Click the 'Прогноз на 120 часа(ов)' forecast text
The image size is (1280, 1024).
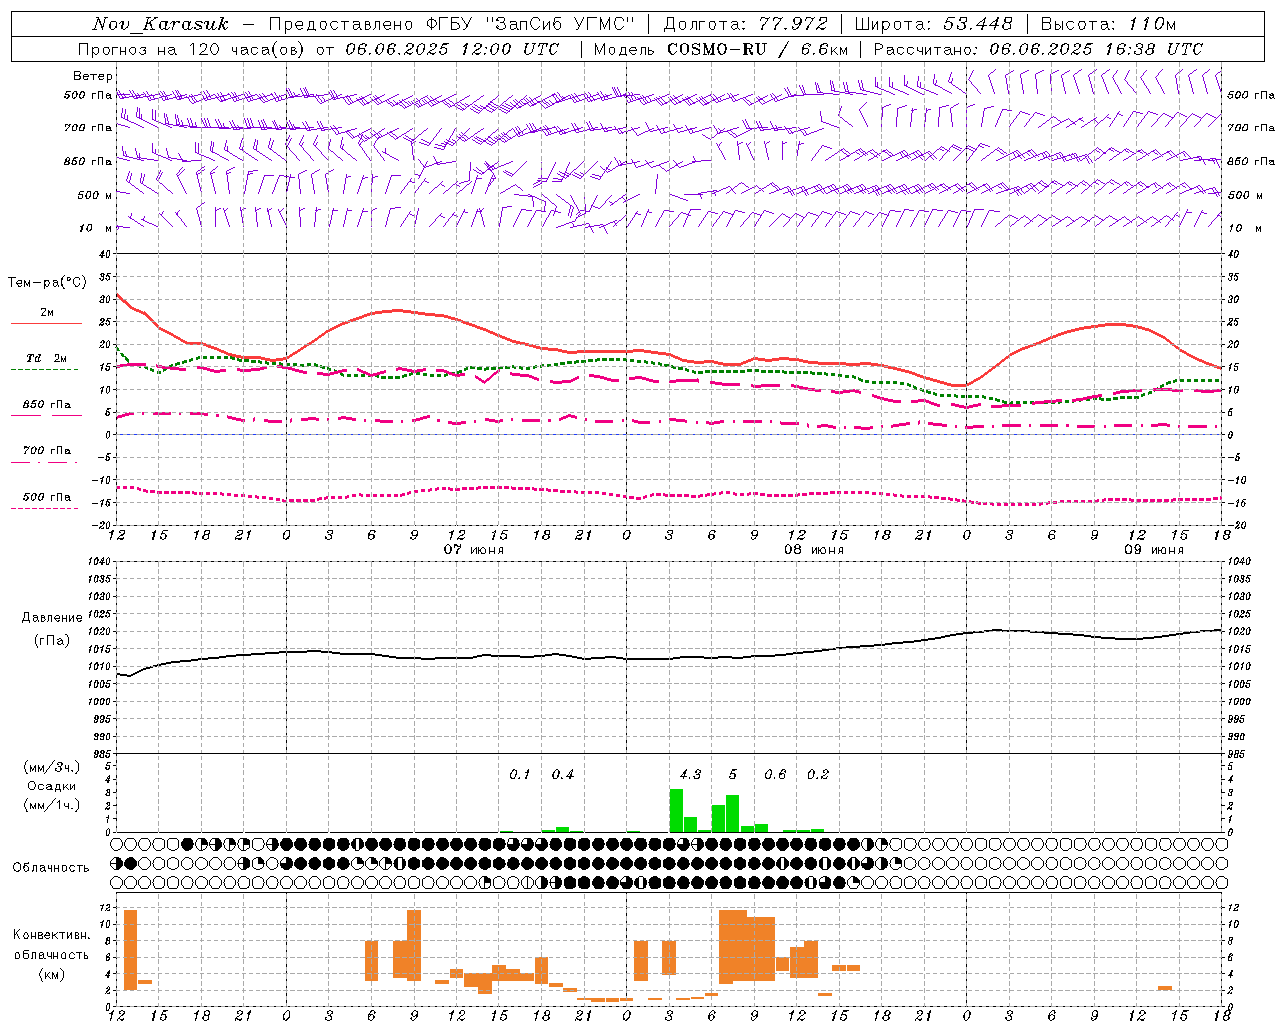coord(192,49)
